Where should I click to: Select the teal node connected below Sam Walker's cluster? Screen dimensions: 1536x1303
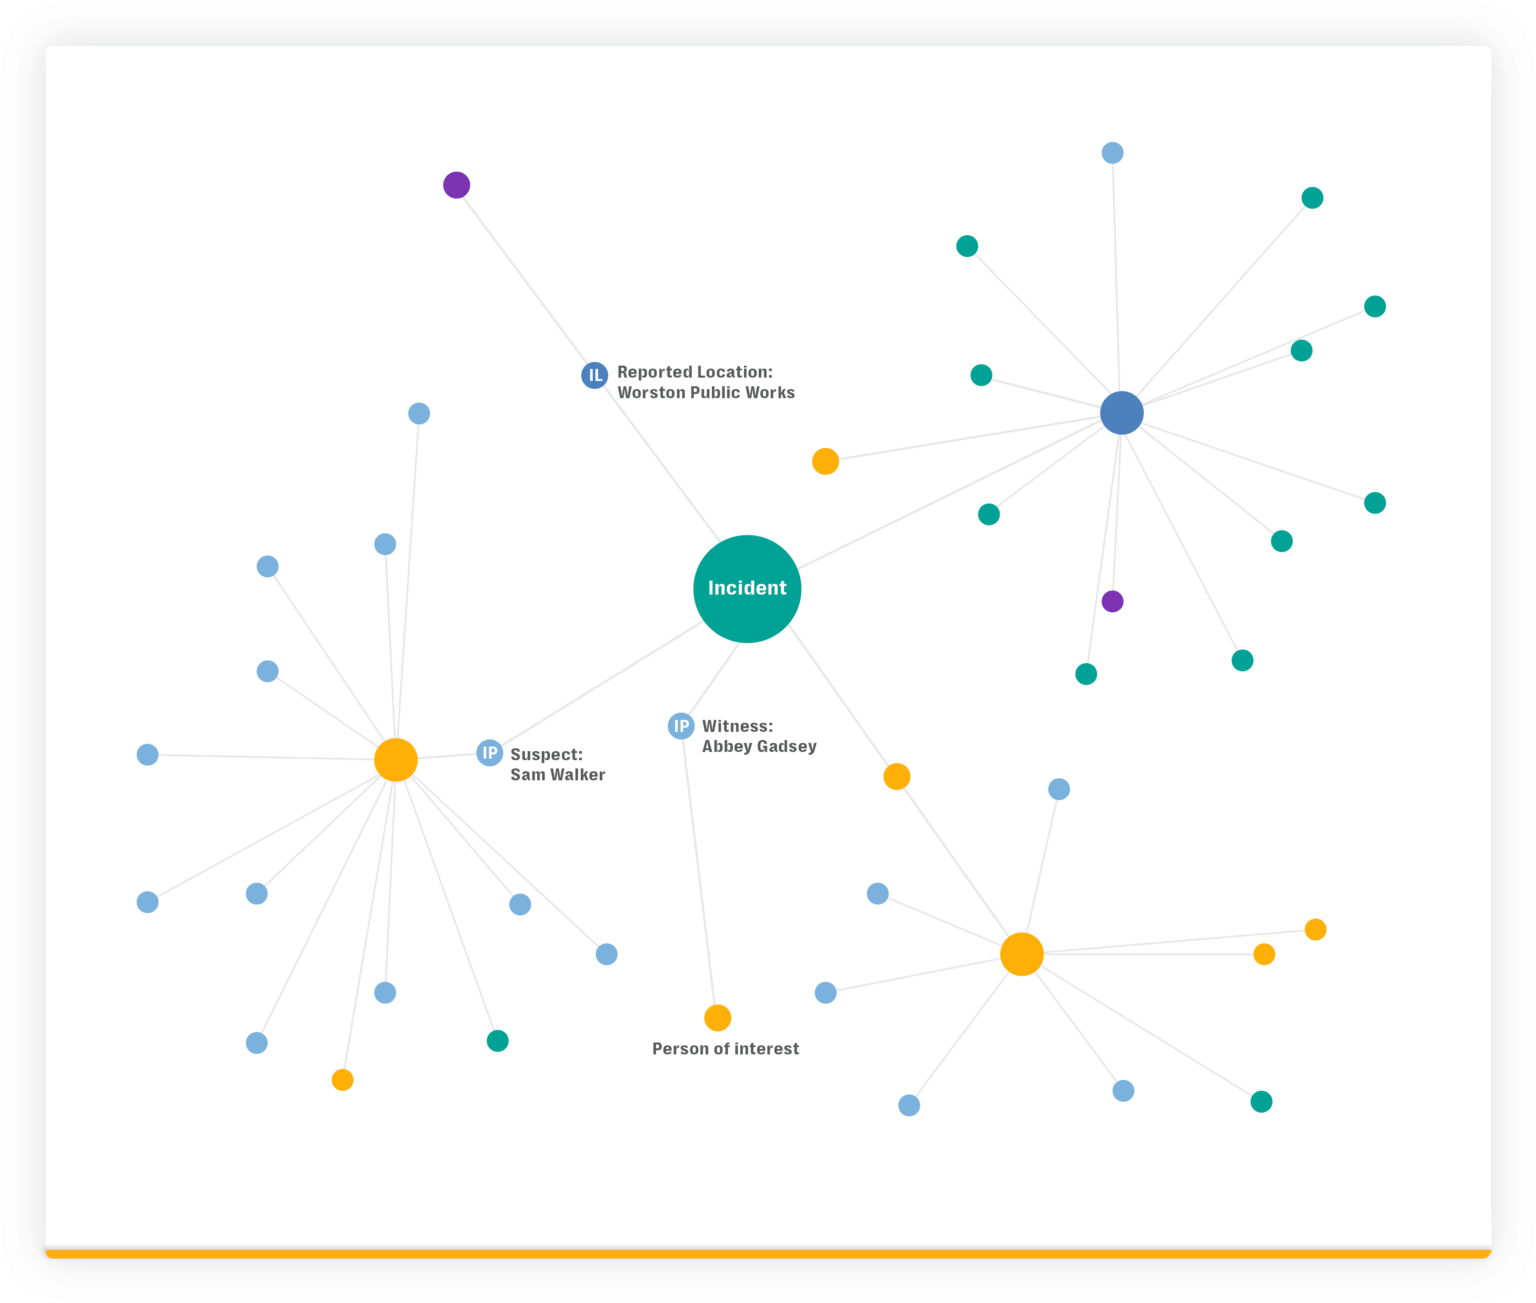[x=498, y=1040]
